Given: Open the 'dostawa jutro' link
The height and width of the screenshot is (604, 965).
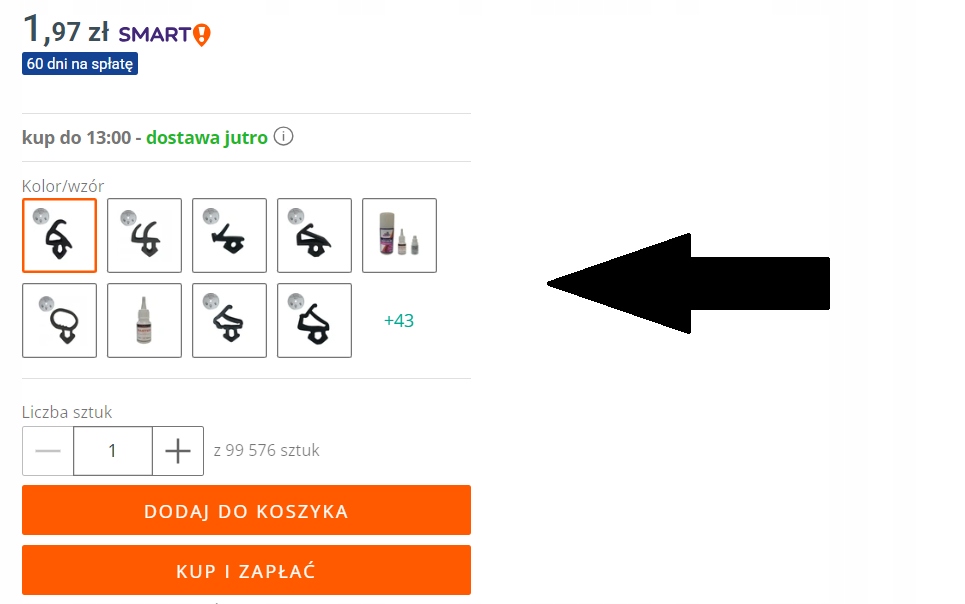Looking at the screenshot, I should [205, 137].
